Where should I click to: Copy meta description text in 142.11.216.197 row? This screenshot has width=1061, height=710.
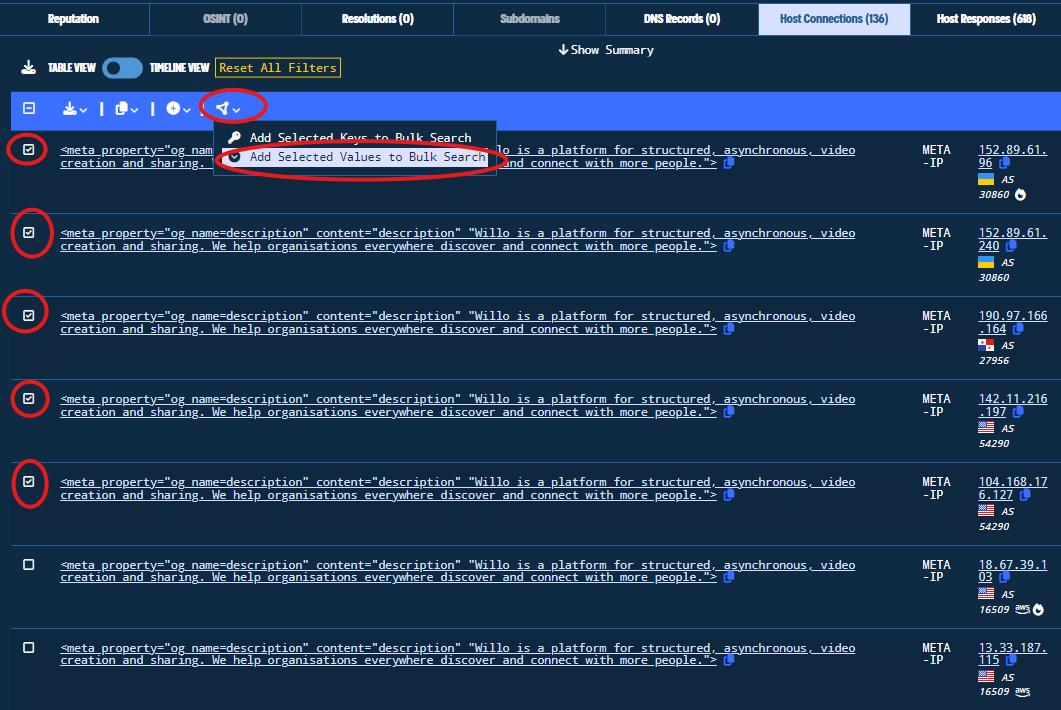pyautogui.click(x=729, y=412)
